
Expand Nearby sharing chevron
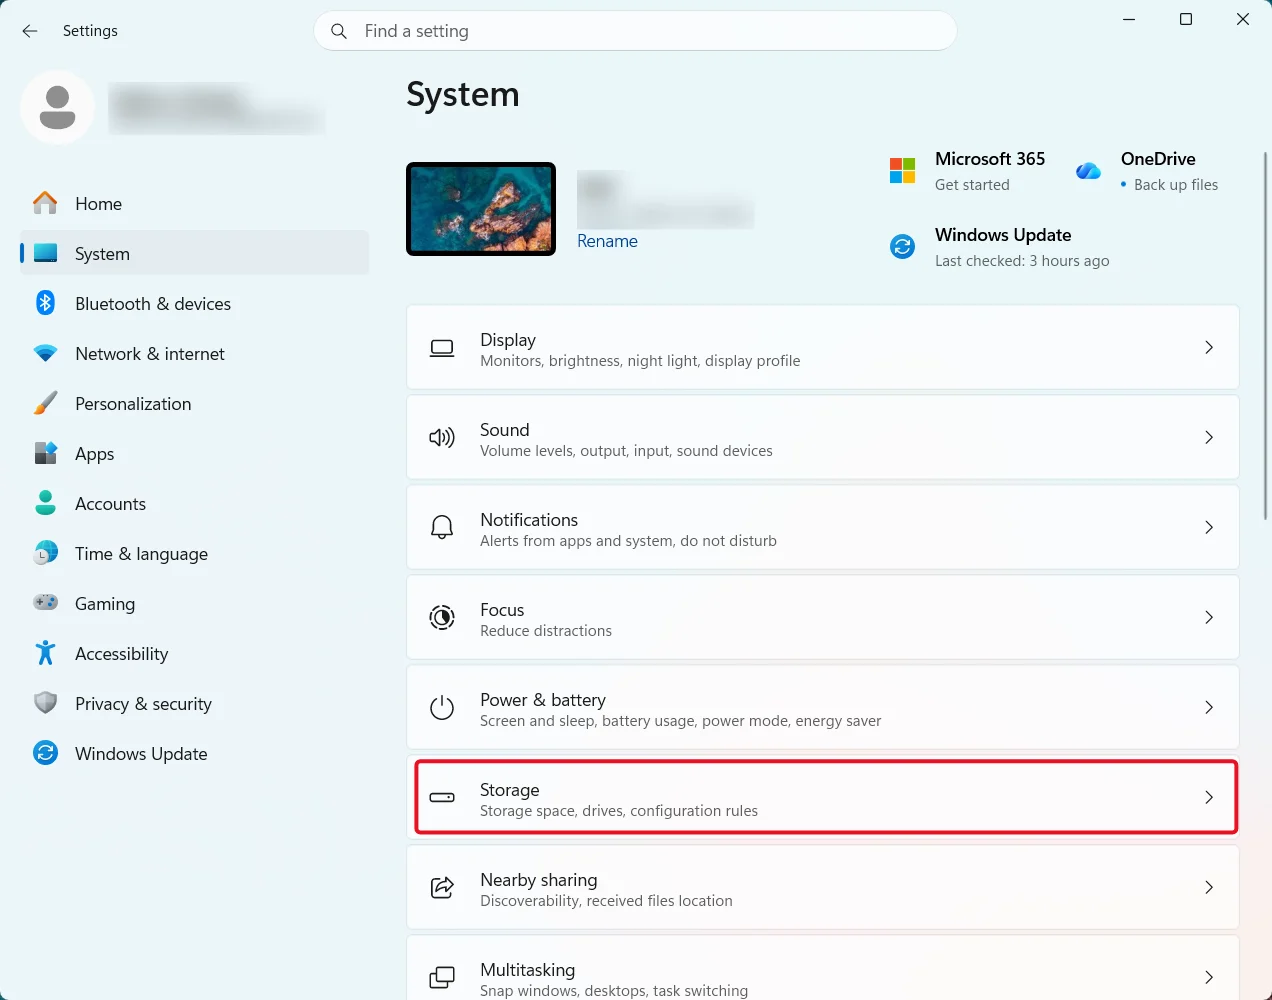click(x=1209, y=887)
